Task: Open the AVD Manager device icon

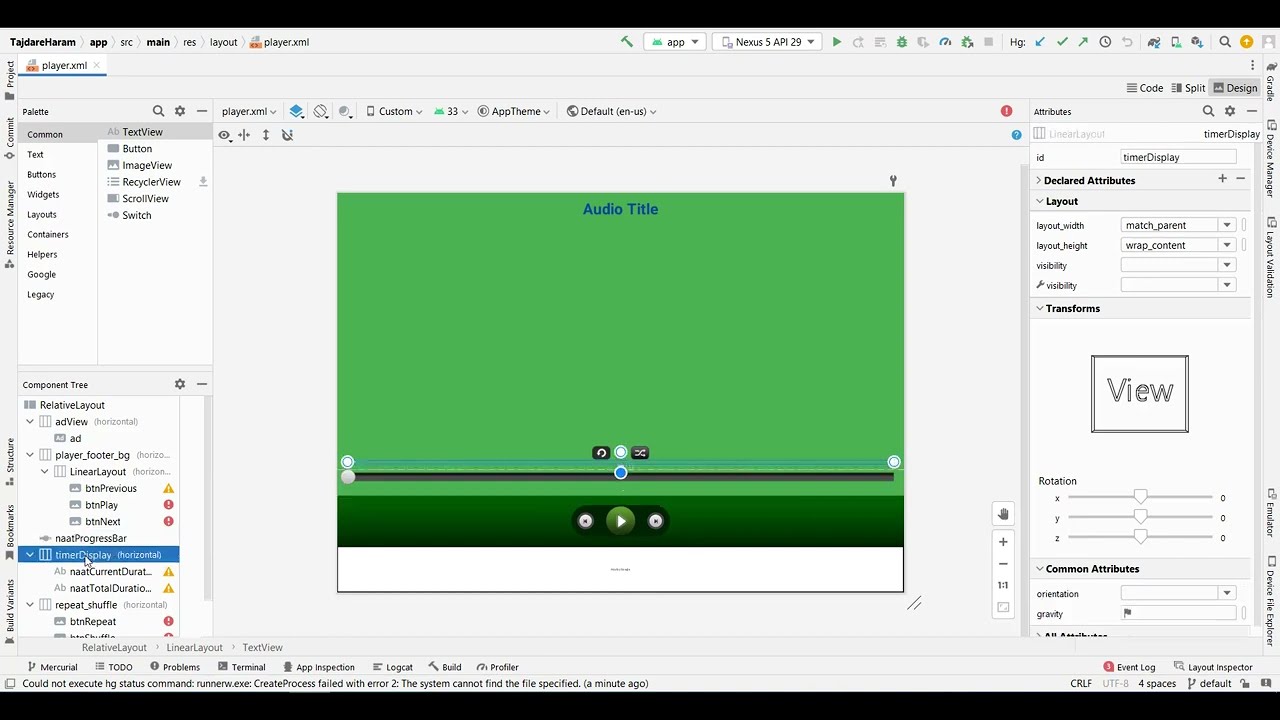Action: click(1176, 42)
